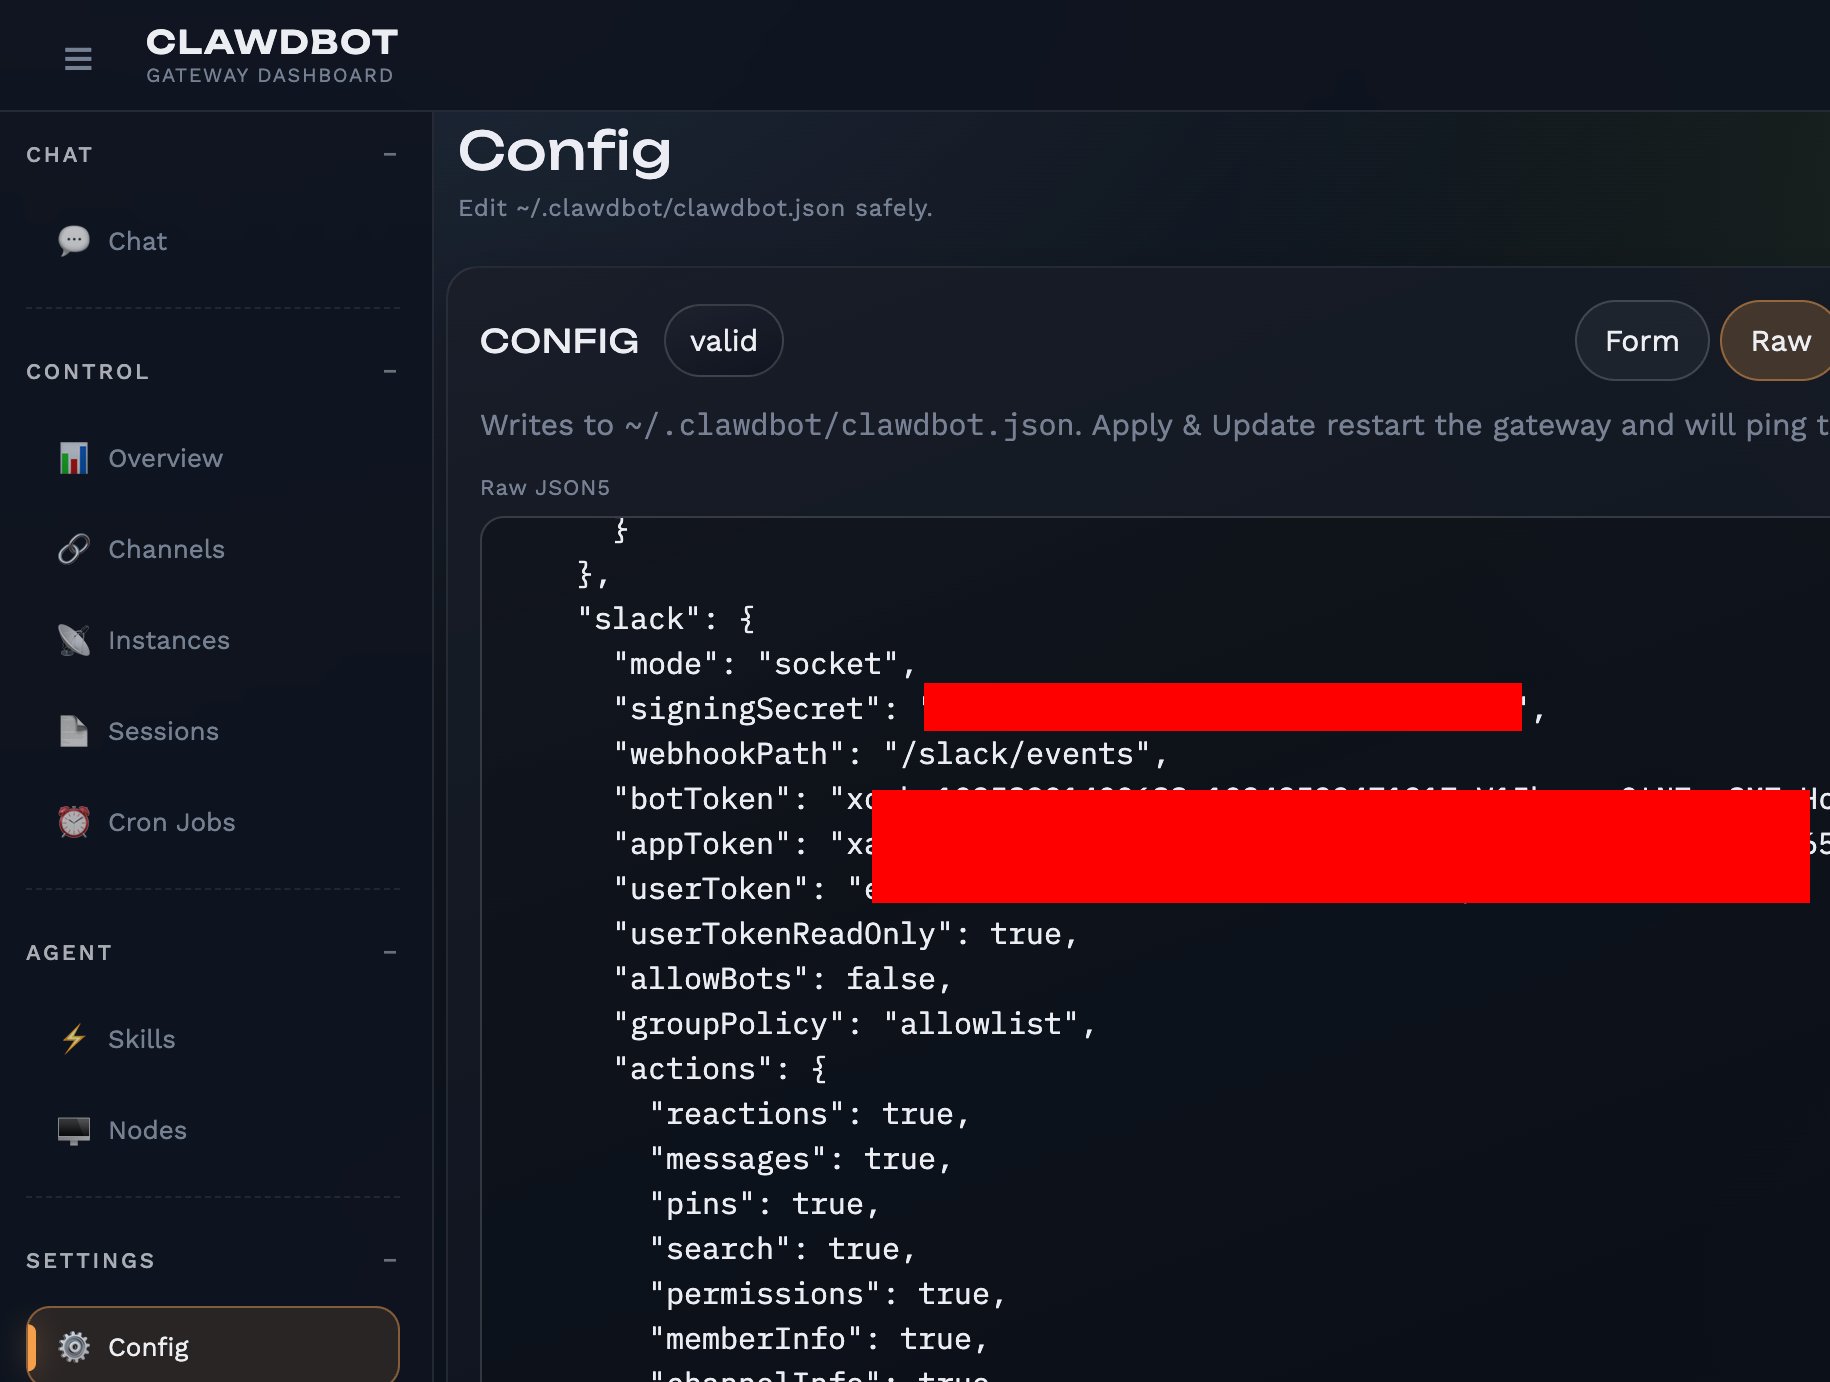Collapse the SETTINGS sidebar section
The height and width of the screenshot is (1382, 1830).
pyautogui.click(x=390, y=1261)
